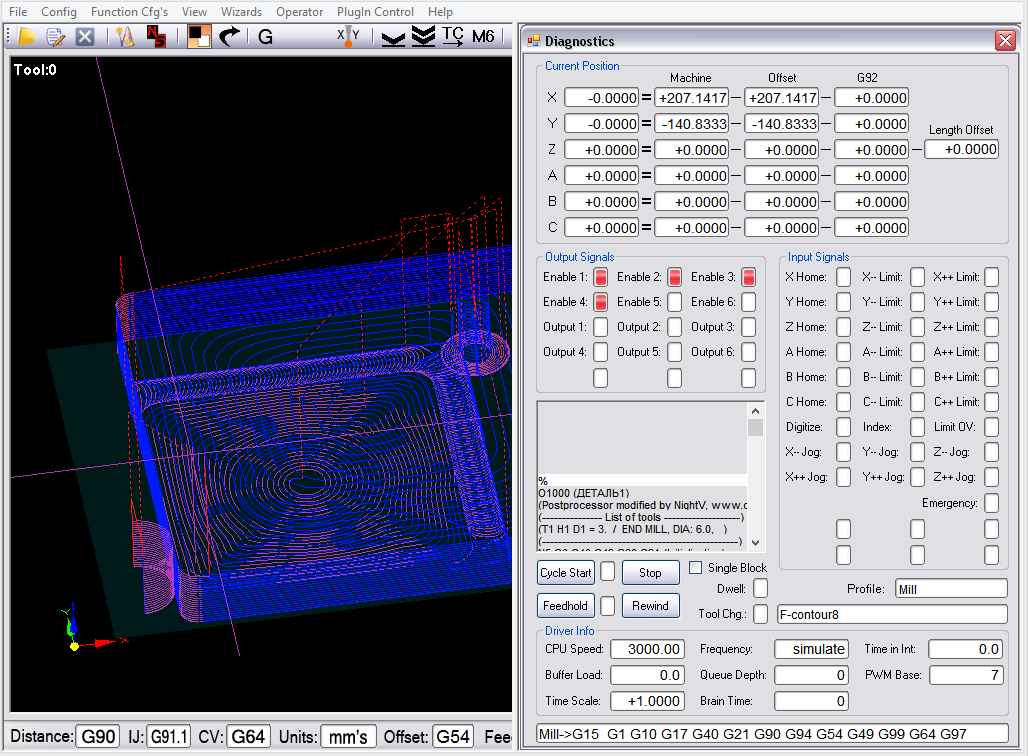
Task: Click the CPU Speed input field
Action: point(648,649)
